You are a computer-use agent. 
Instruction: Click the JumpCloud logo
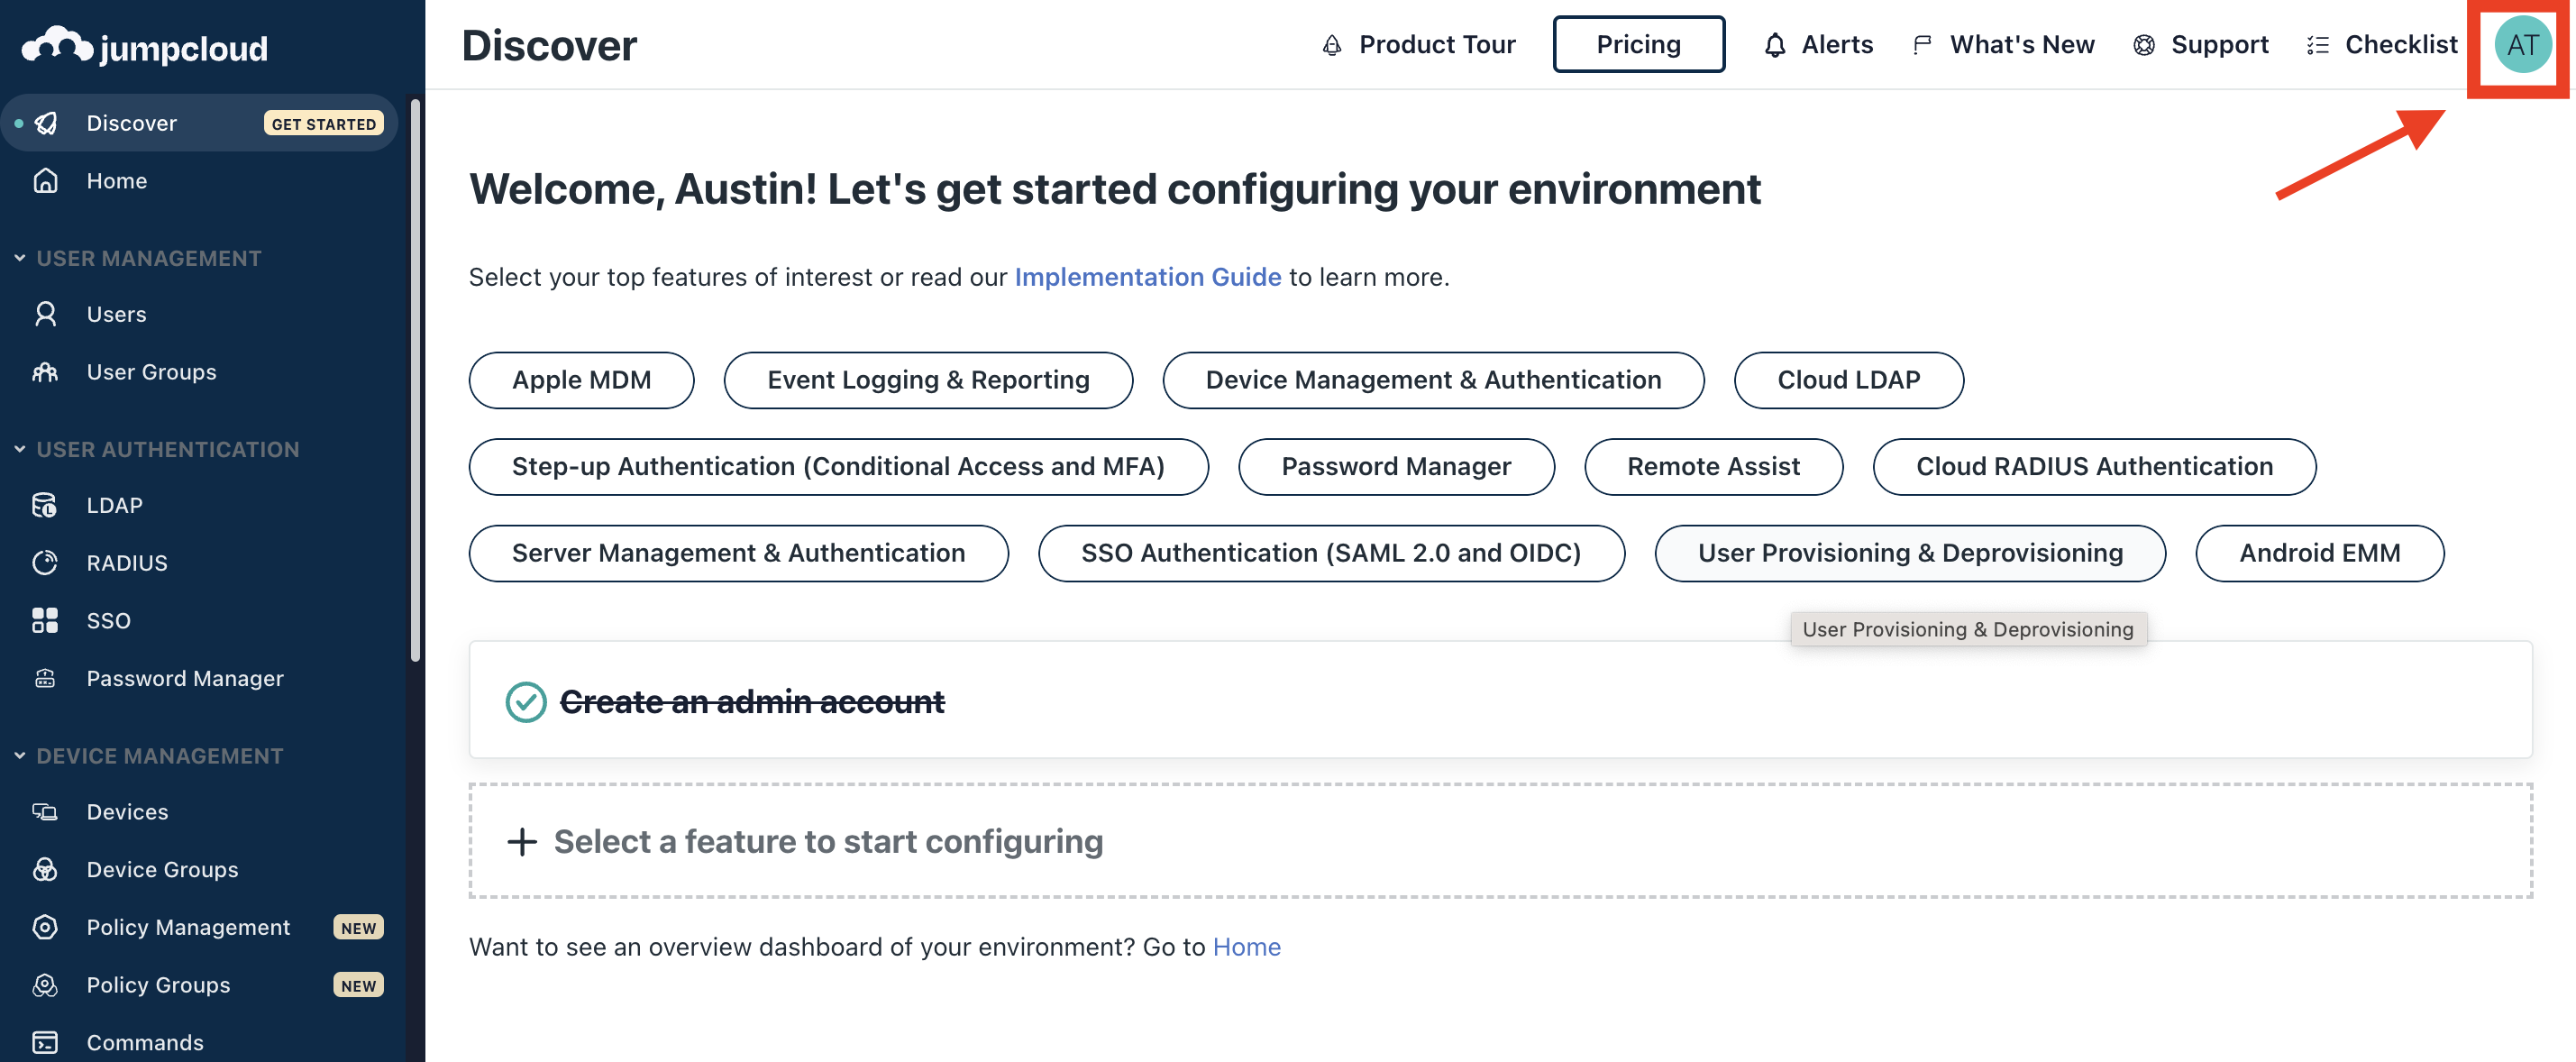(x=145, y=46)
